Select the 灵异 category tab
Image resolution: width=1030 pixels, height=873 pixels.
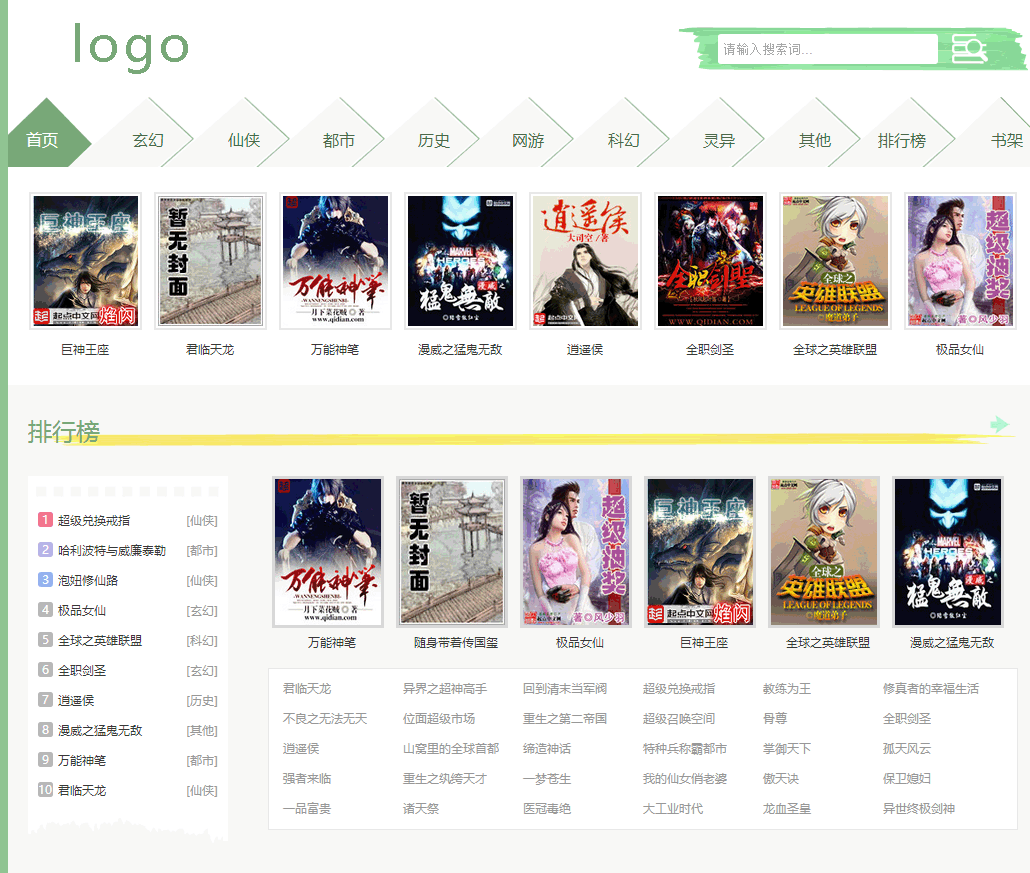coord(719,140)
